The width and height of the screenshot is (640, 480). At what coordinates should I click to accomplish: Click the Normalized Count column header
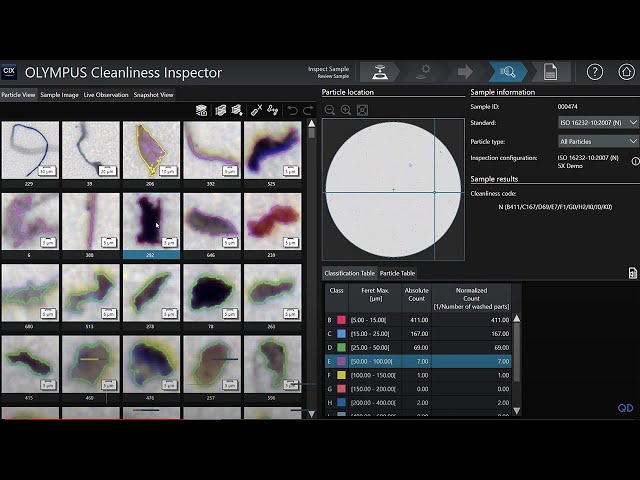(471, 298)
